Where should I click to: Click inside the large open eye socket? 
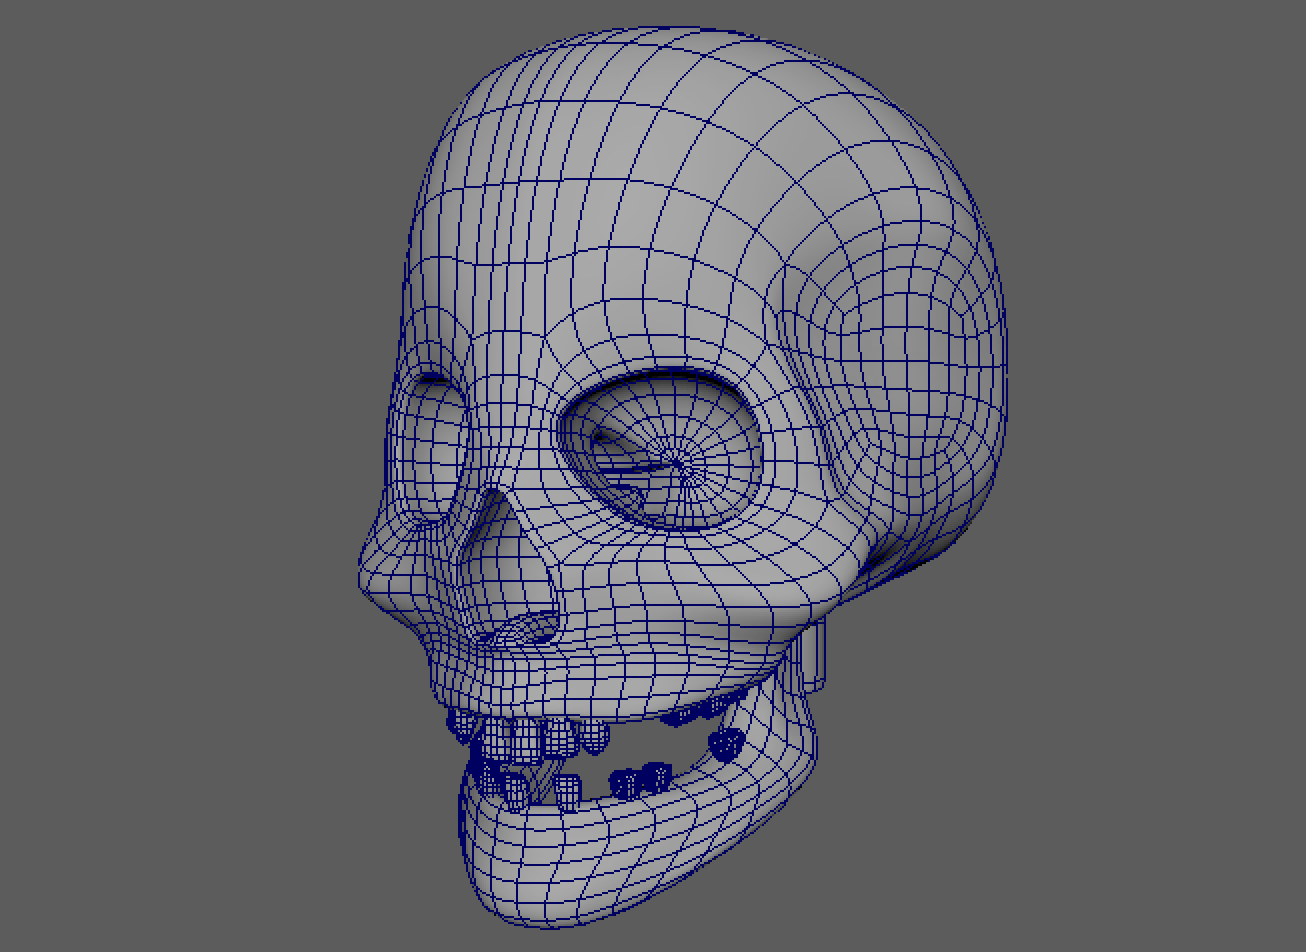pyautogui.click(x=662, y=450)
